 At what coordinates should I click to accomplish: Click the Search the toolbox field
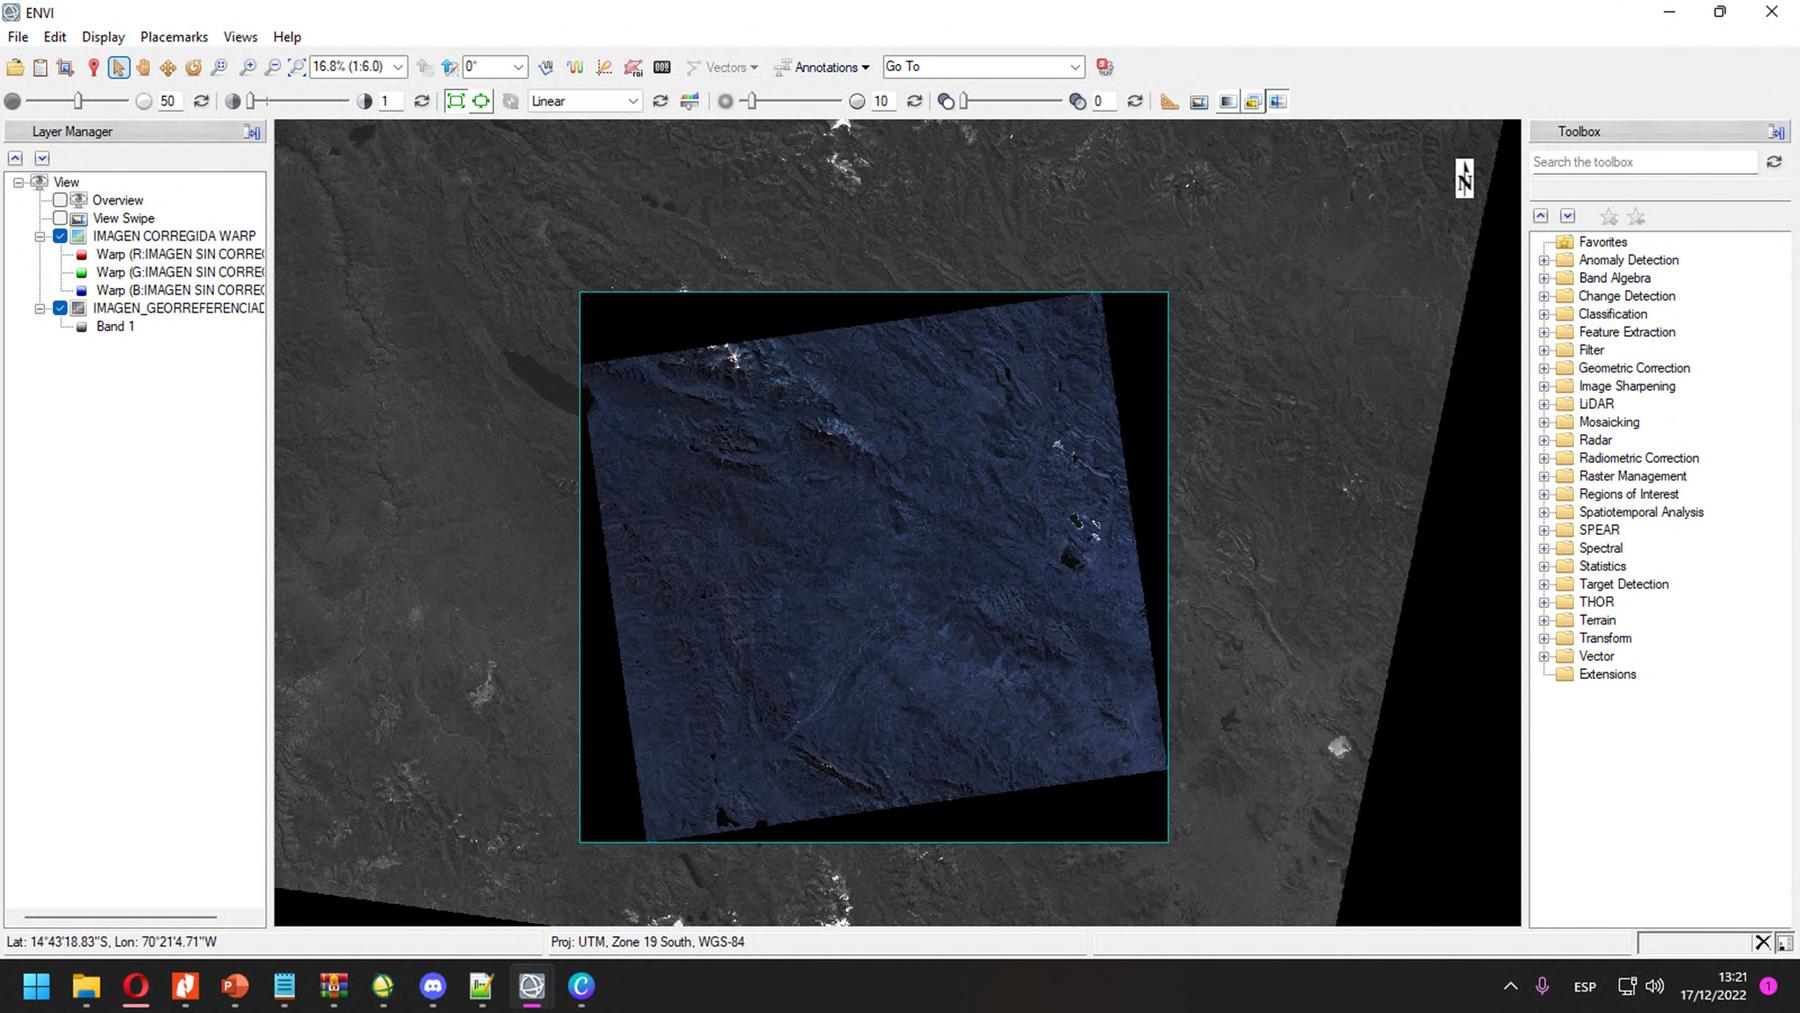pos(1644,162)
